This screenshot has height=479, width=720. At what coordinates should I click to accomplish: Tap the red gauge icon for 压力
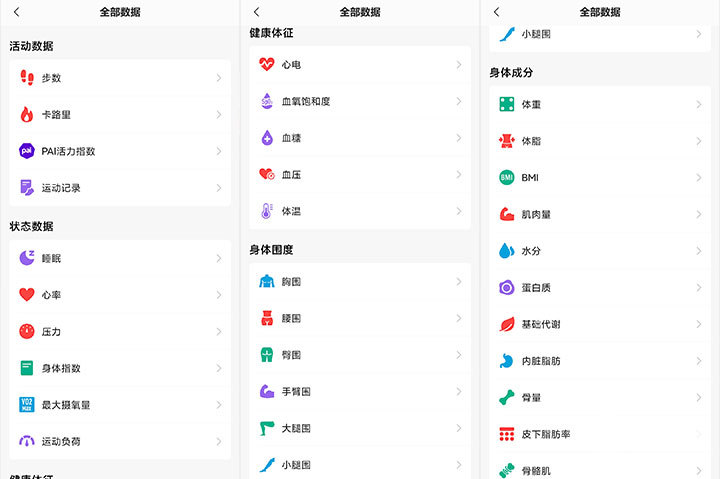(x=27, y=331)
